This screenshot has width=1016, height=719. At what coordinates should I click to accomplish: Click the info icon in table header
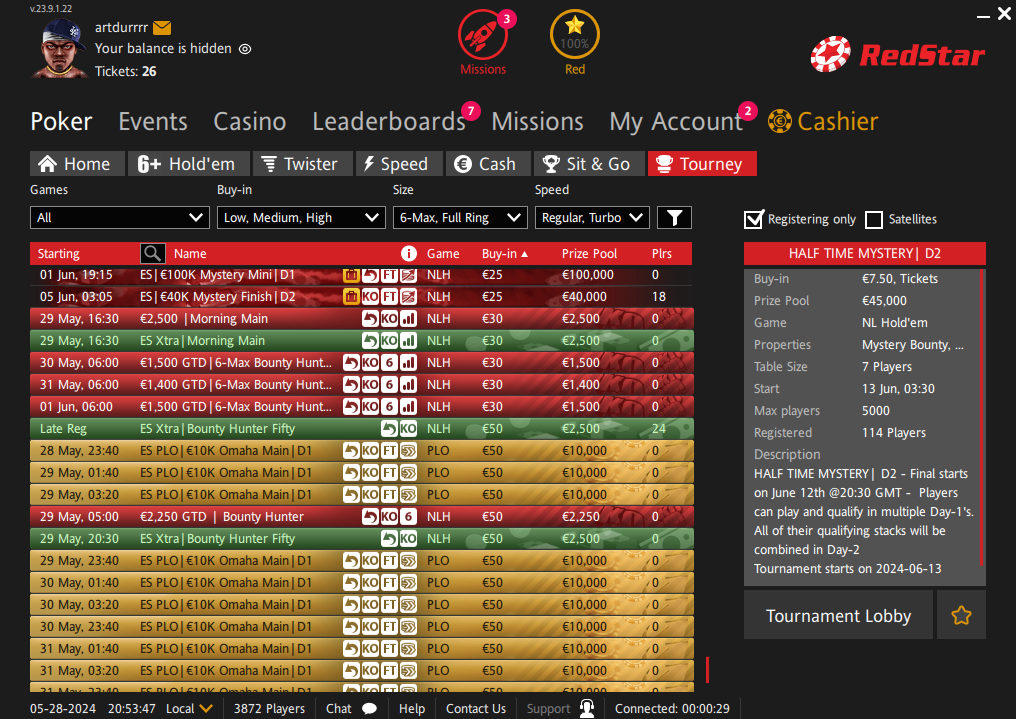click(x=408, y=253)
